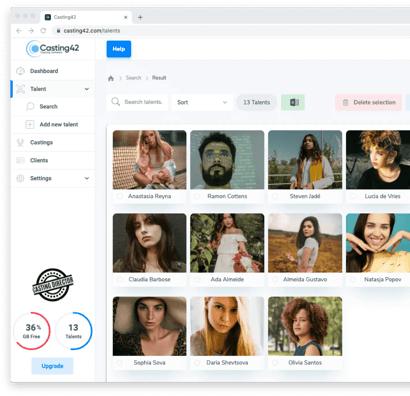Click the Dashboard gauge icon

(x=20, y=71)
